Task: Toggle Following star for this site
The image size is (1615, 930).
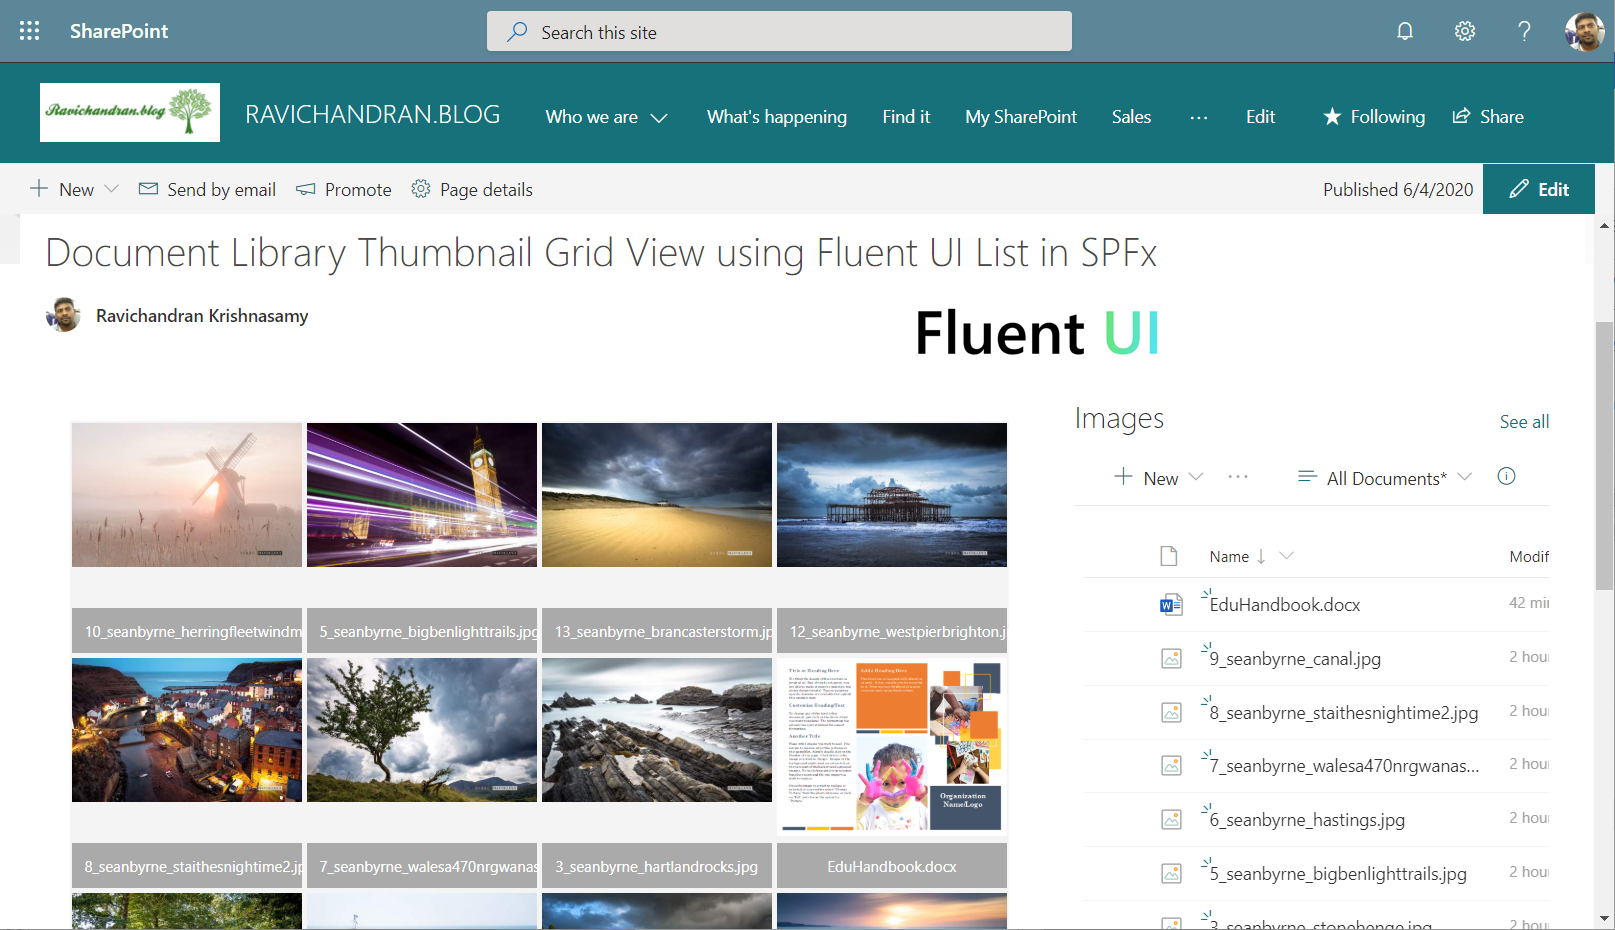Action: tap(1374, 117)
